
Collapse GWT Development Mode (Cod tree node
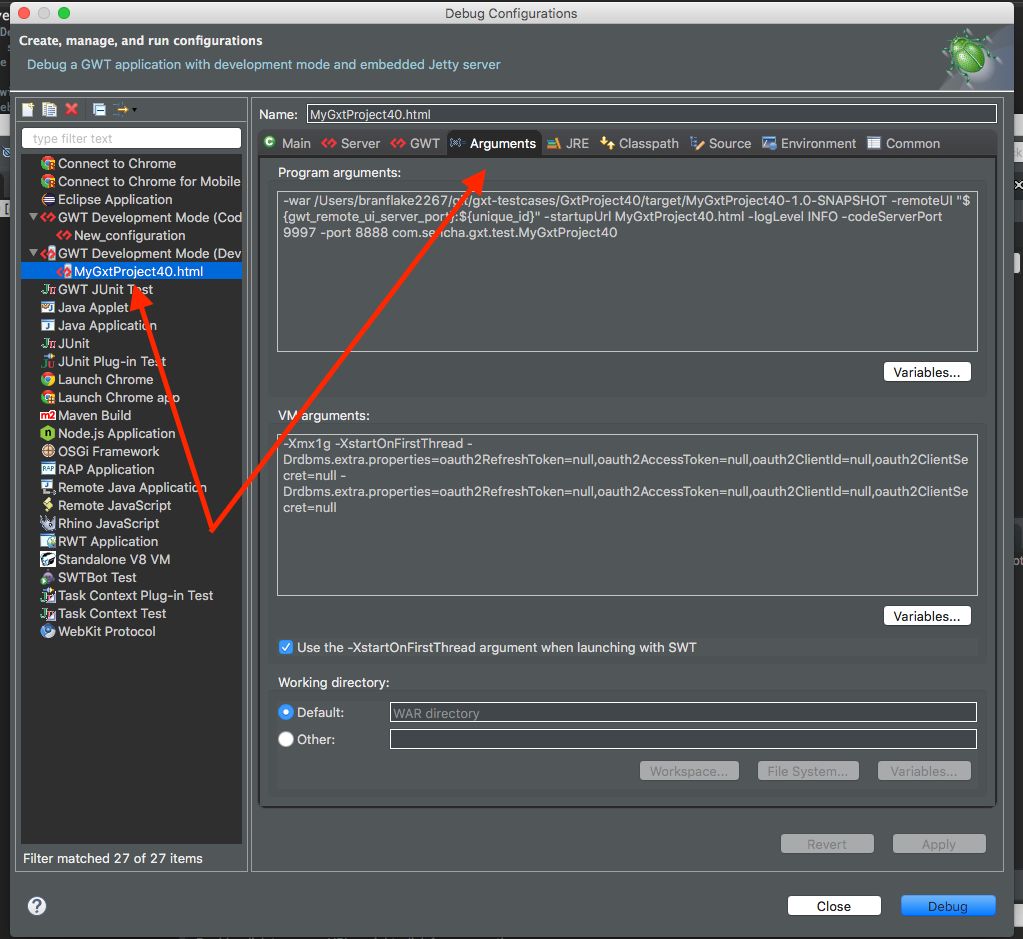click(33, 217)
